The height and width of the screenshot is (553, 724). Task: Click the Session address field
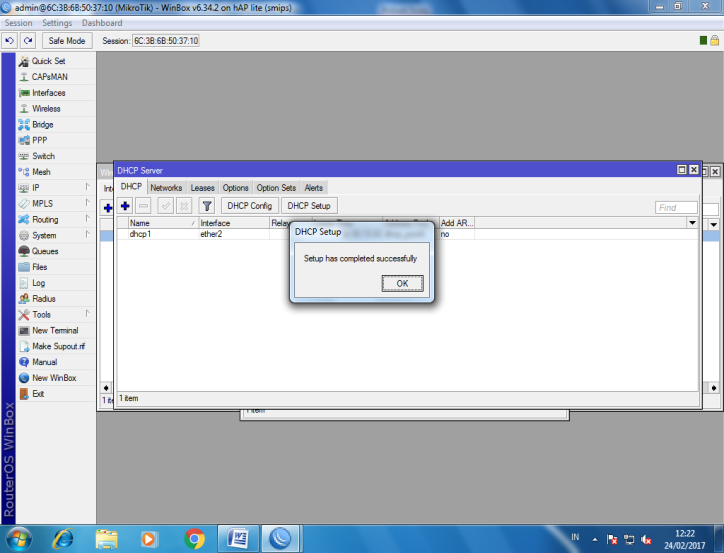pos(166,41)
